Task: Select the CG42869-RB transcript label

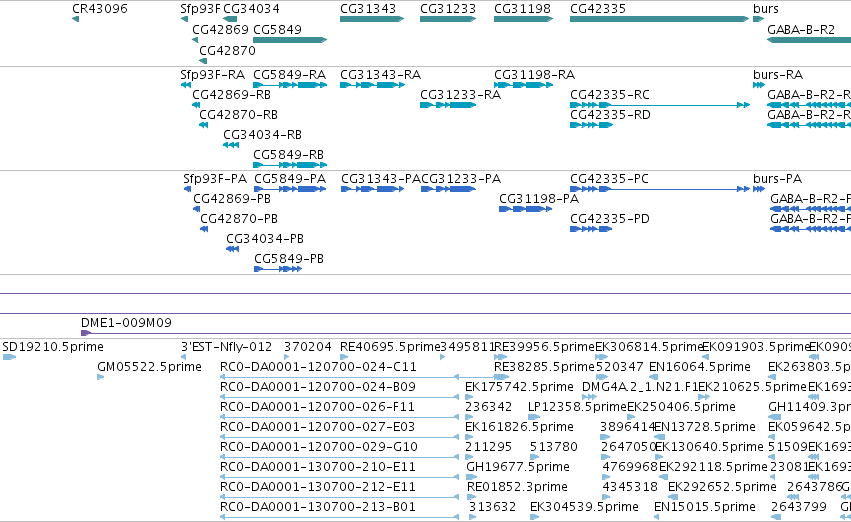Action: pyautogui.click(x=231, y=94)
